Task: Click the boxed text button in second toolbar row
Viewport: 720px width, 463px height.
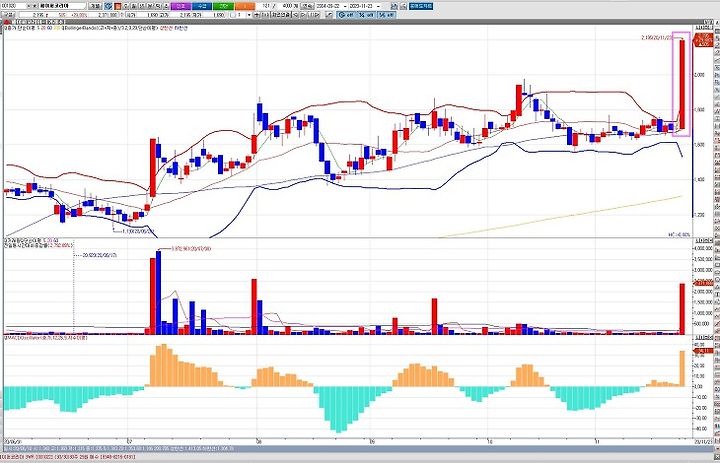Action: pyautogui.click(x=281, y=15)
